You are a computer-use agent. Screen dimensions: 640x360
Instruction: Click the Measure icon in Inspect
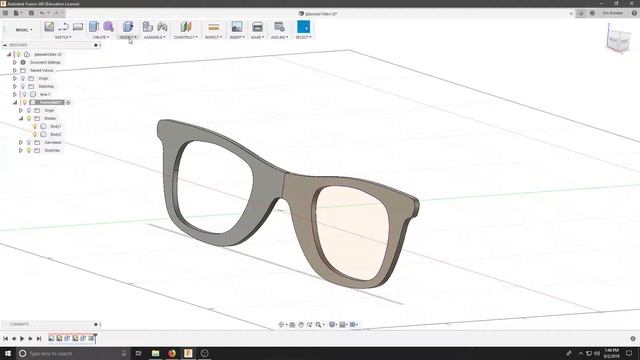[x=213, y=27]
